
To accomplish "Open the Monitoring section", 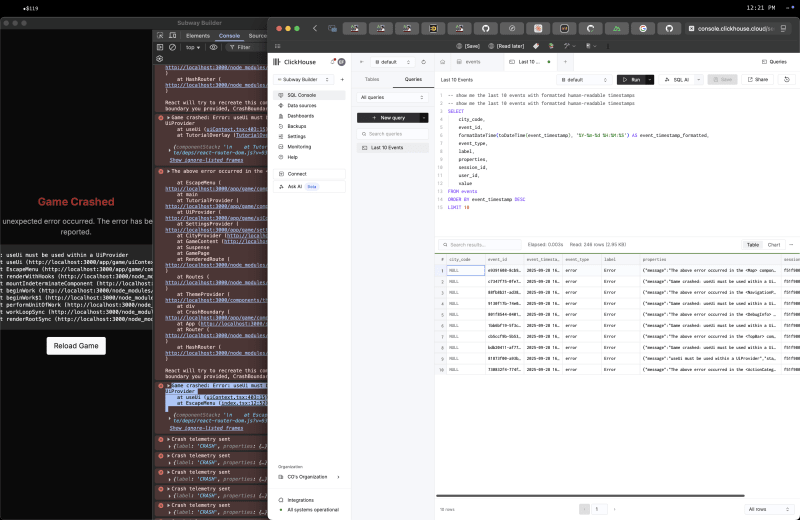I will coord(299,147).
